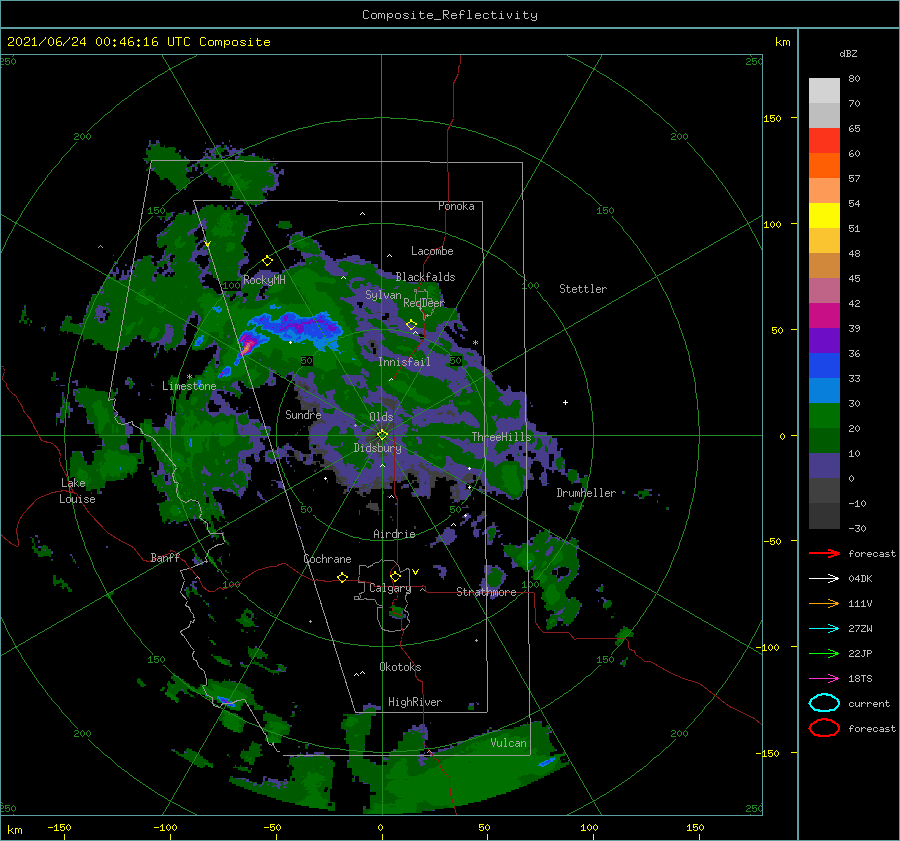Click the red forecast ellipse icon
Image resolution: width=900 pixels, height=841 pixels.
824,728
